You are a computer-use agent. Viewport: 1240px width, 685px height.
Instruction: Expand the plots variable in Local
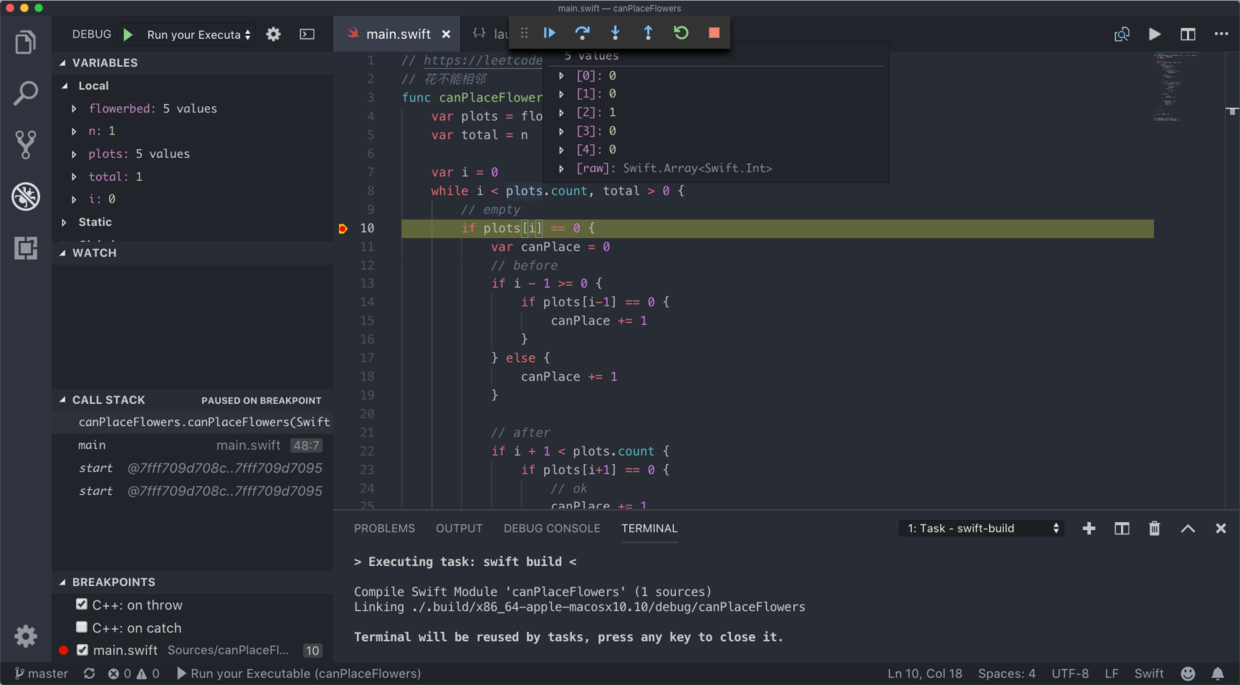click(74, 154)
